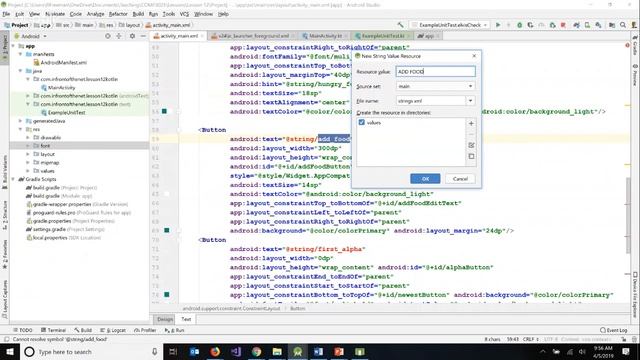Click the gutter color marker on line 76
The height and width of the screenshot is (360, 640).
pyautogui.click(x=167, y=294)
